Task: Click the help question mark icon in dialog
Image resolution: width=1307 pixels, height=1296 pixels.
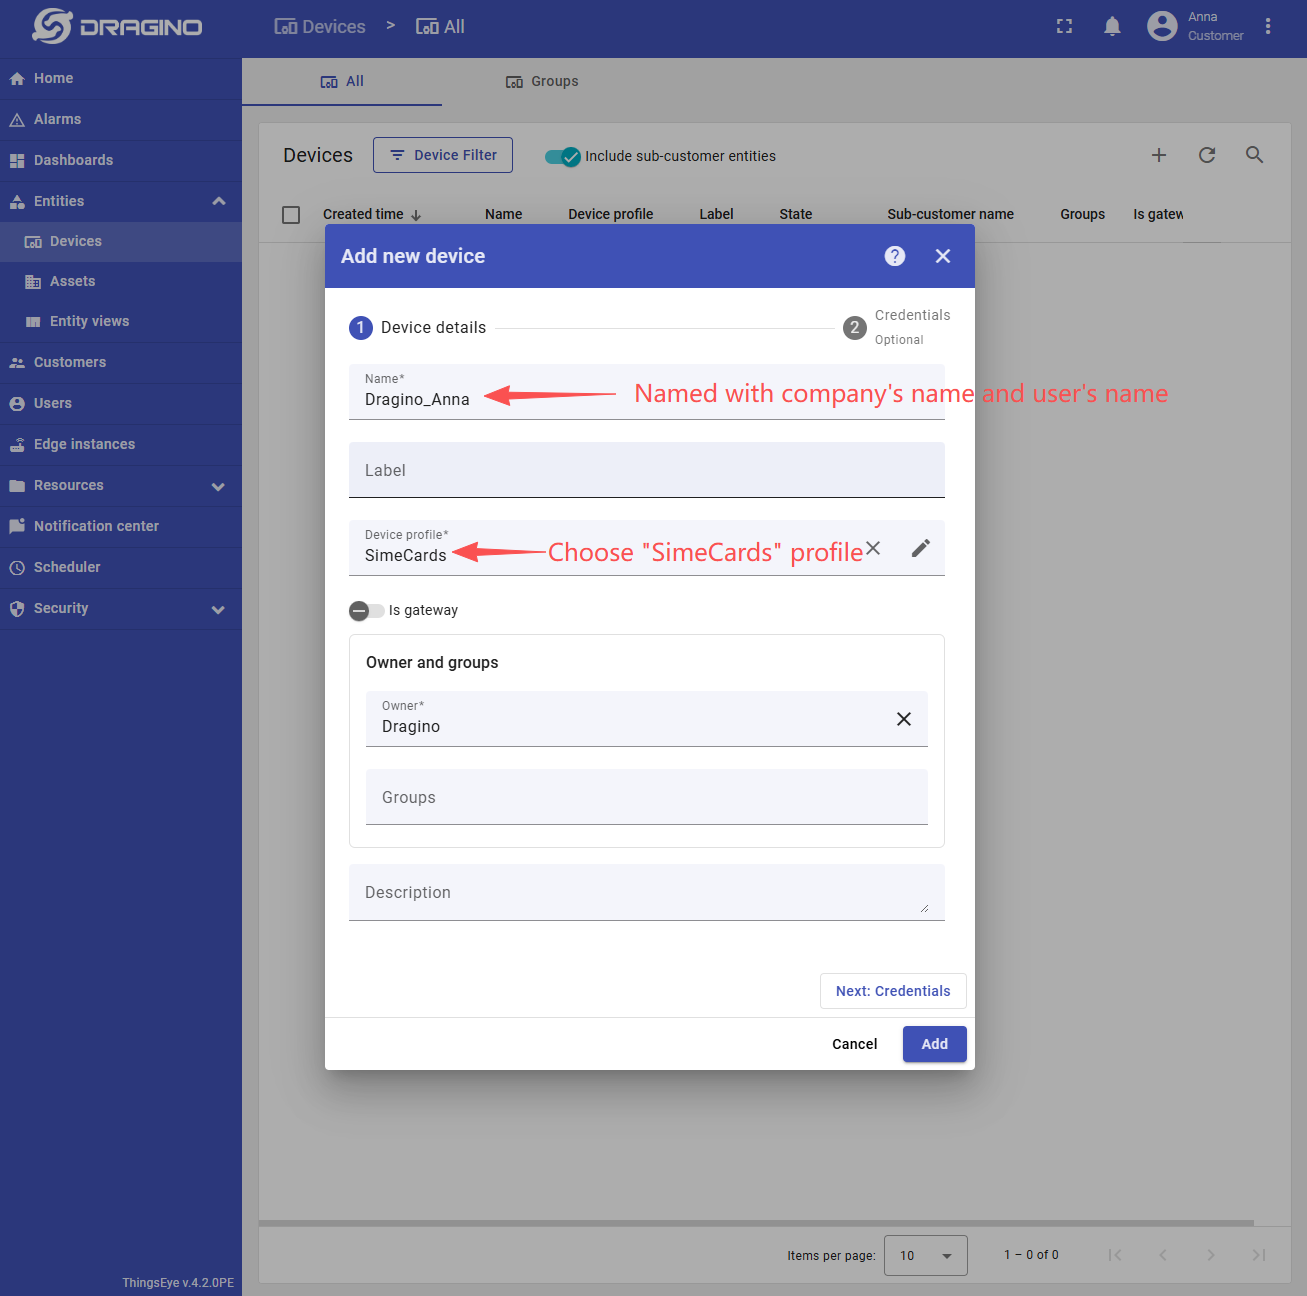Action: click(x=895, y=256)
